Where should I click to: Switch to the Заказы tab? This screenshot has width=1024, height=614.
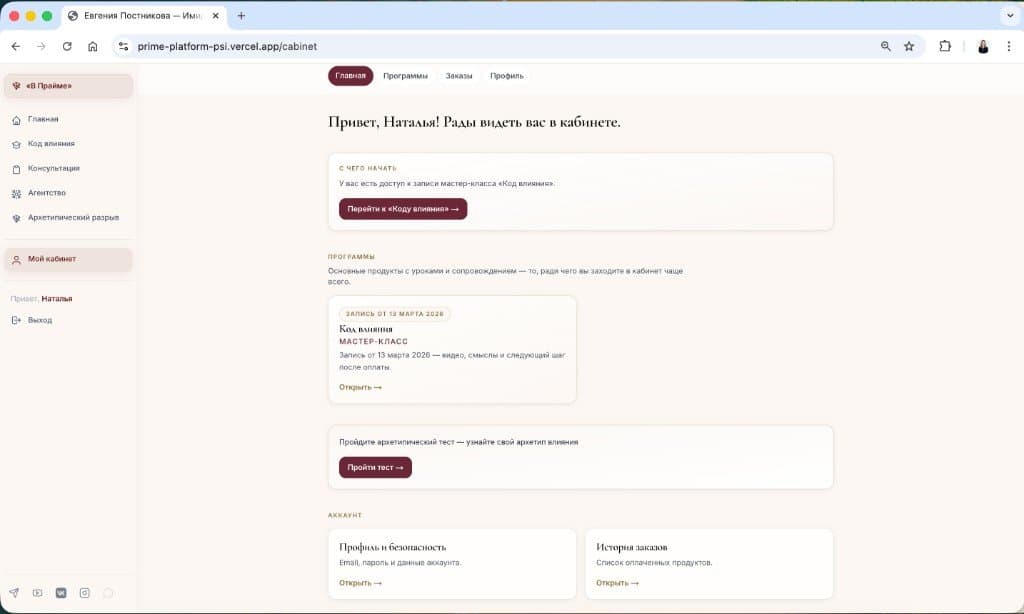(459, 76)
